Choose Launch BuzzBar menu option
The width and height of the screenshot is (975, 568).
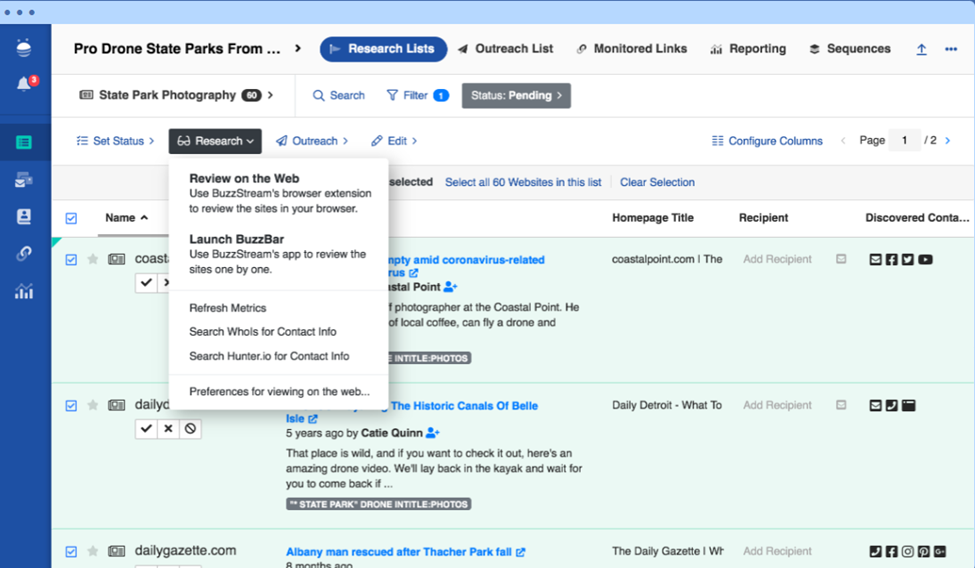pos(280,254)
